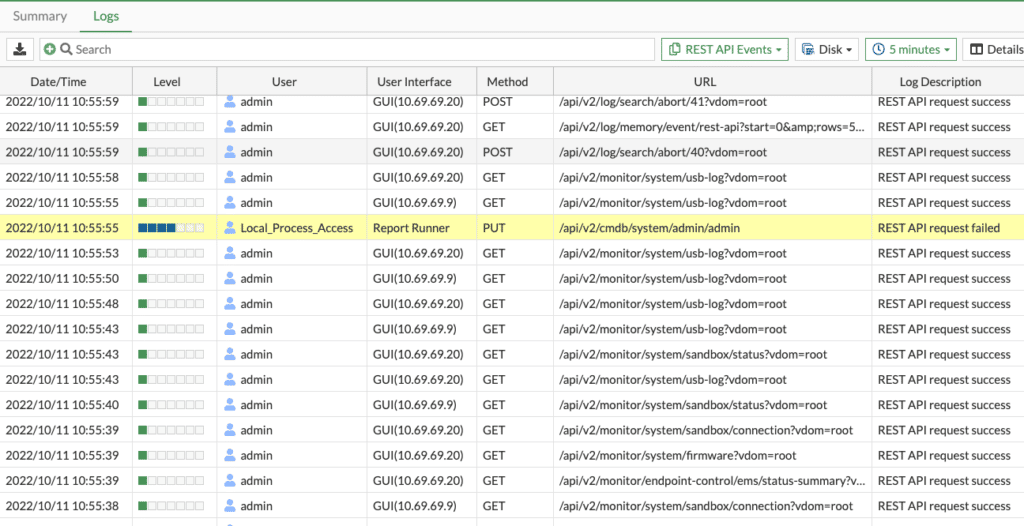This screenshot has width=1024, height=526.
Task: Click the 2022/10/11 10:55:38 timestamp
Action: pyautogui.click(x=62, y=506)
